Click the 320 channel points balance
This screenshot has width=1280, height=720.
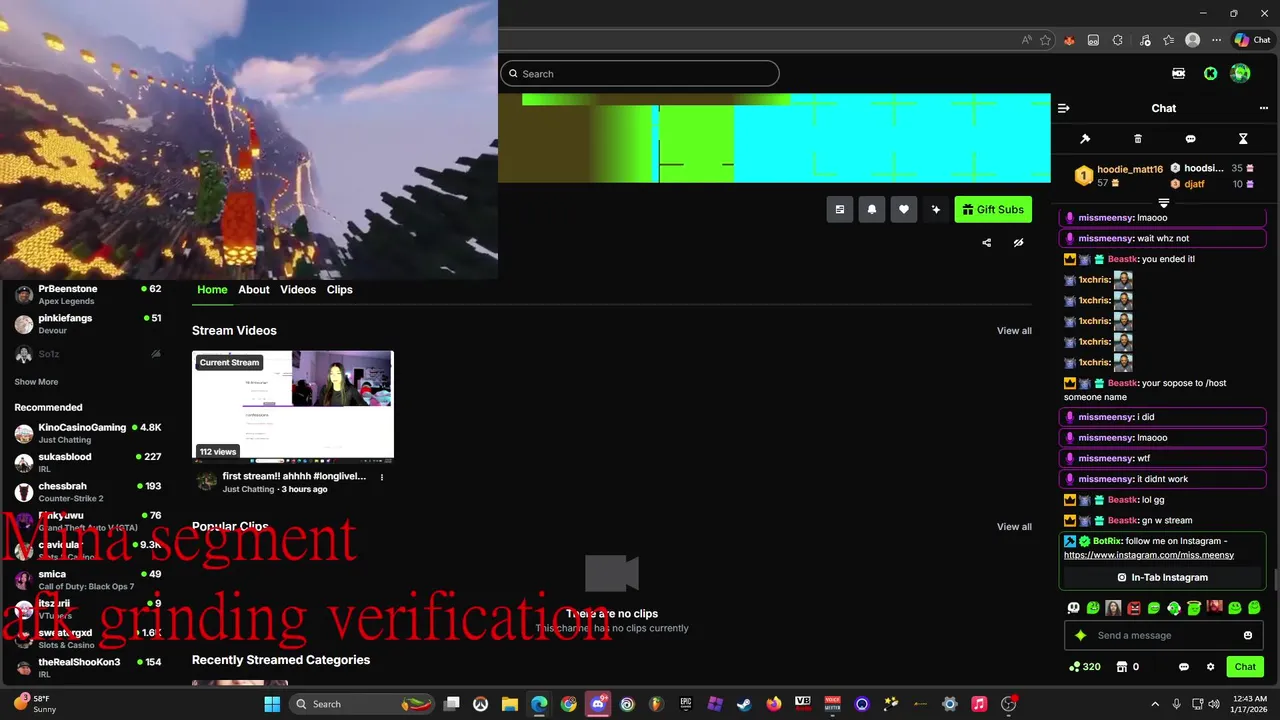click(1085, 667)
